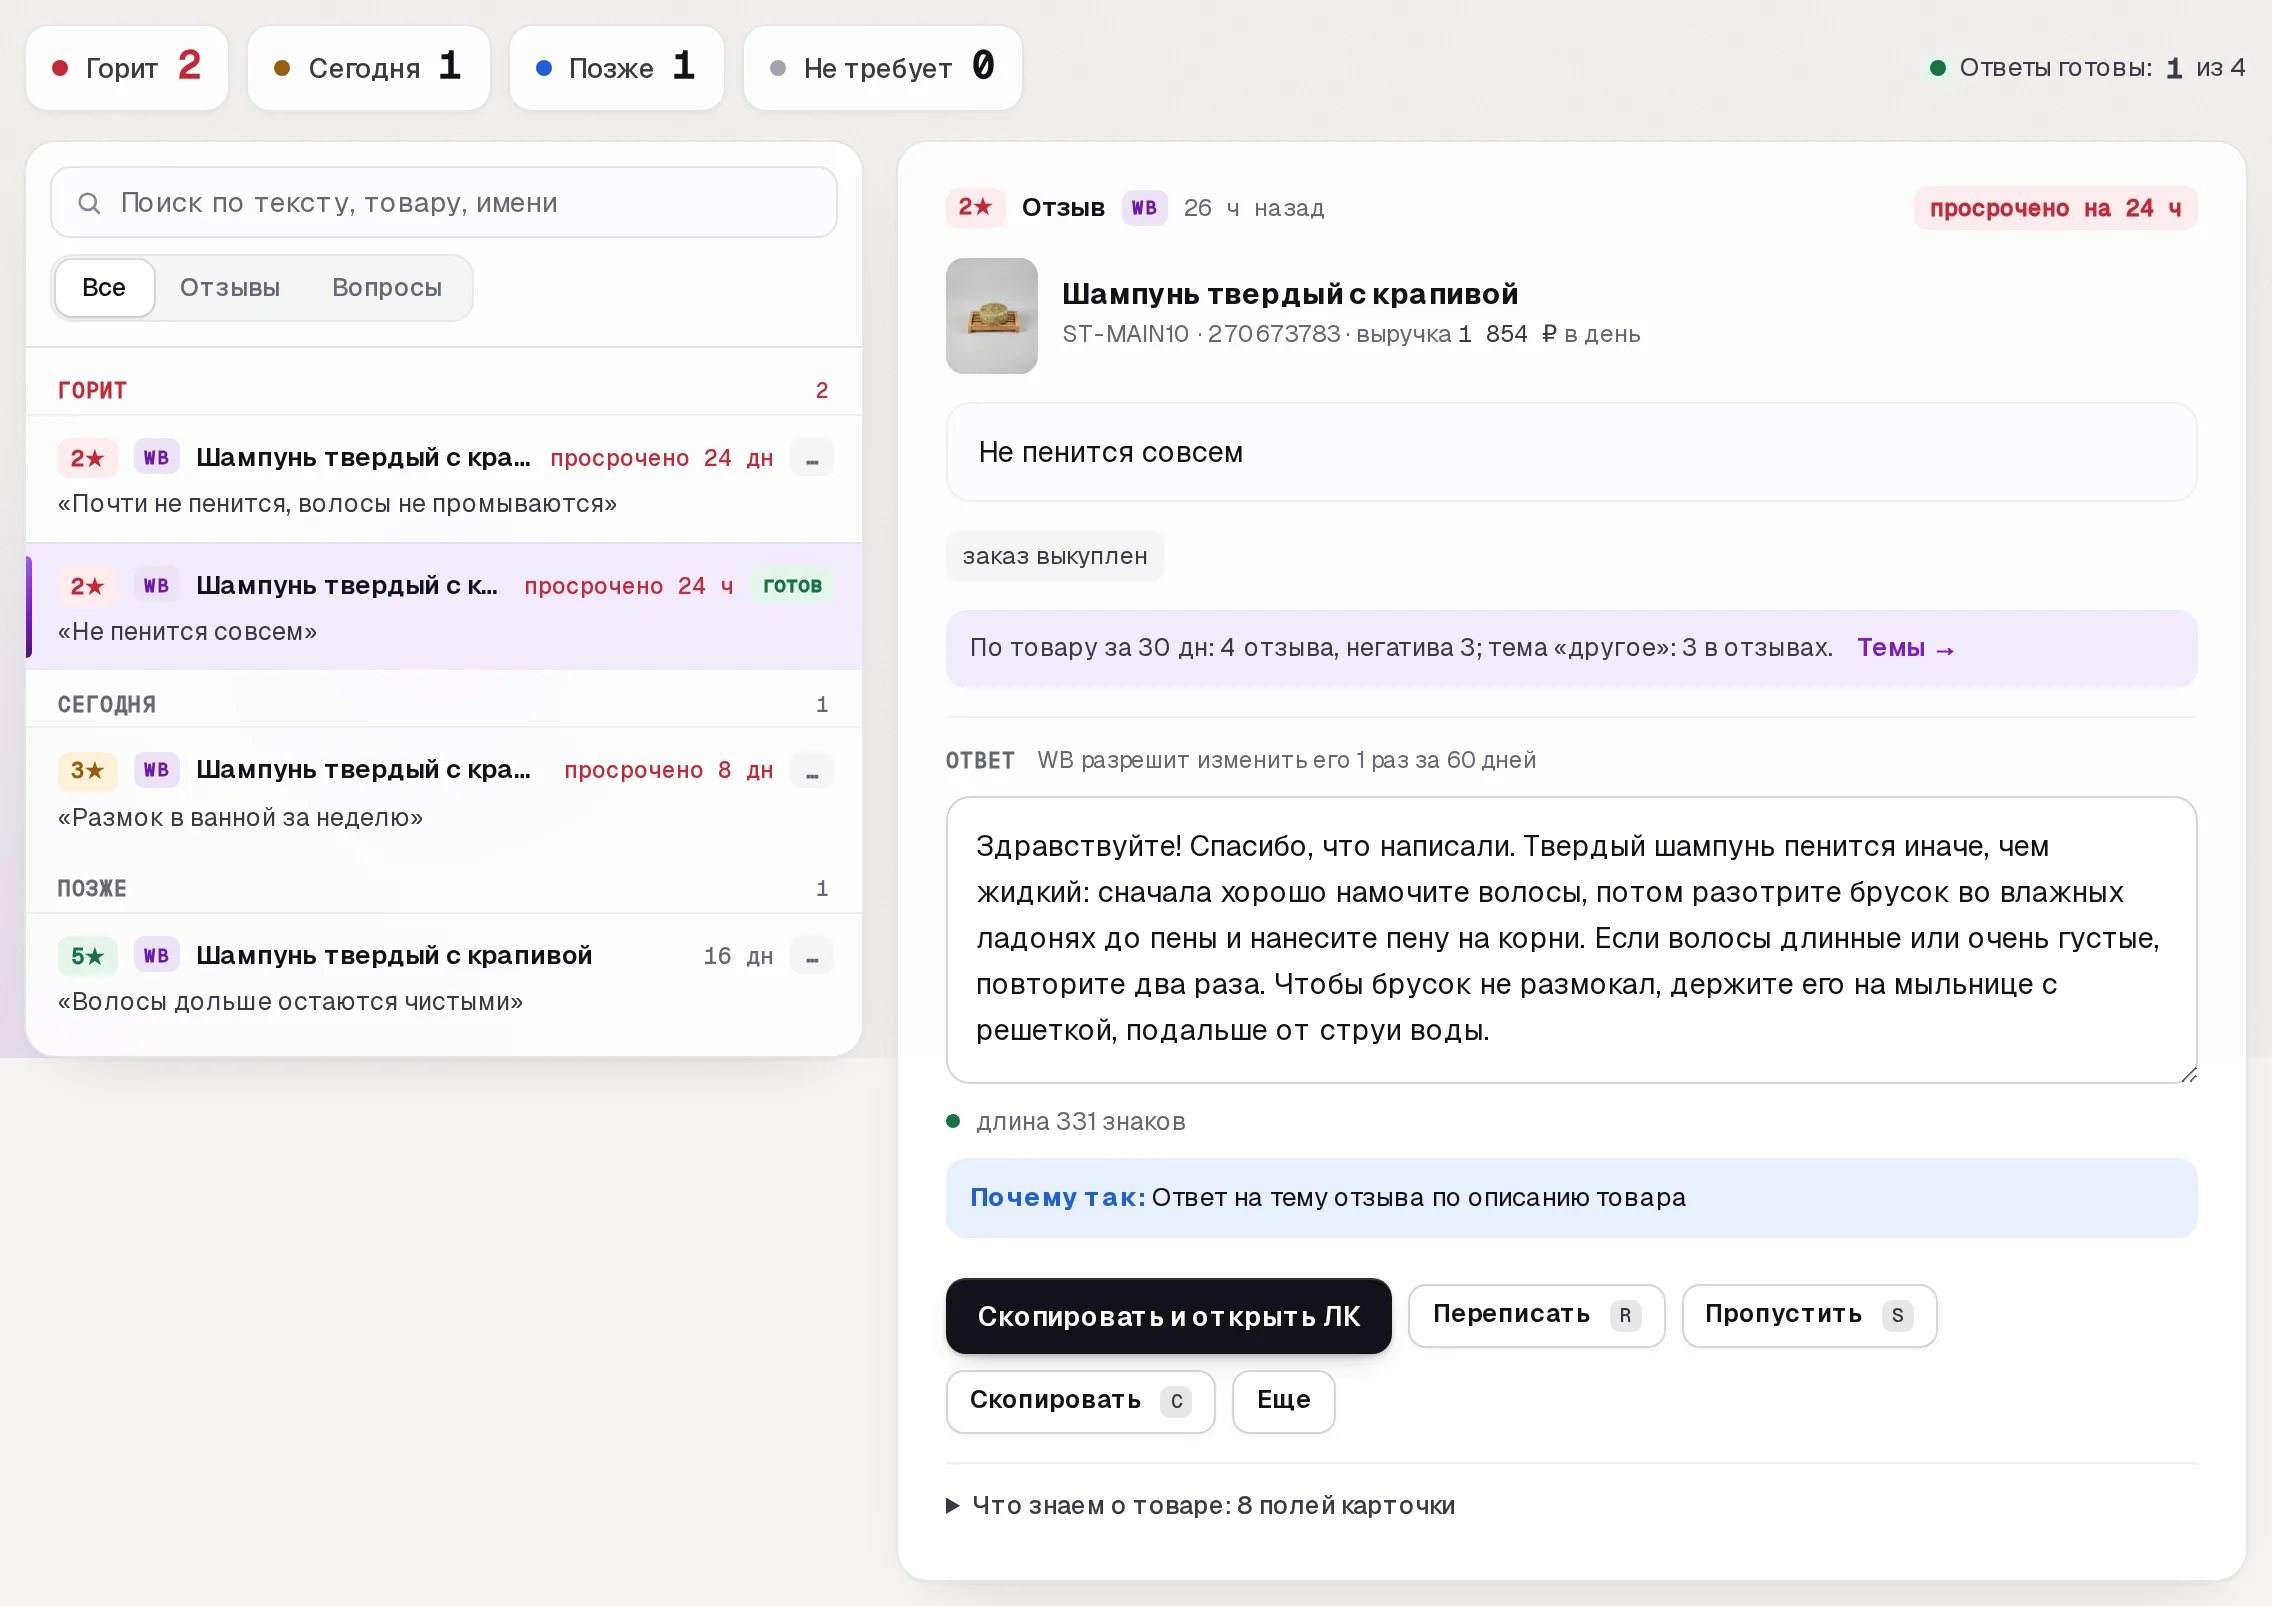Select the «Не пенится совсем» list row

tap(444, 607)
